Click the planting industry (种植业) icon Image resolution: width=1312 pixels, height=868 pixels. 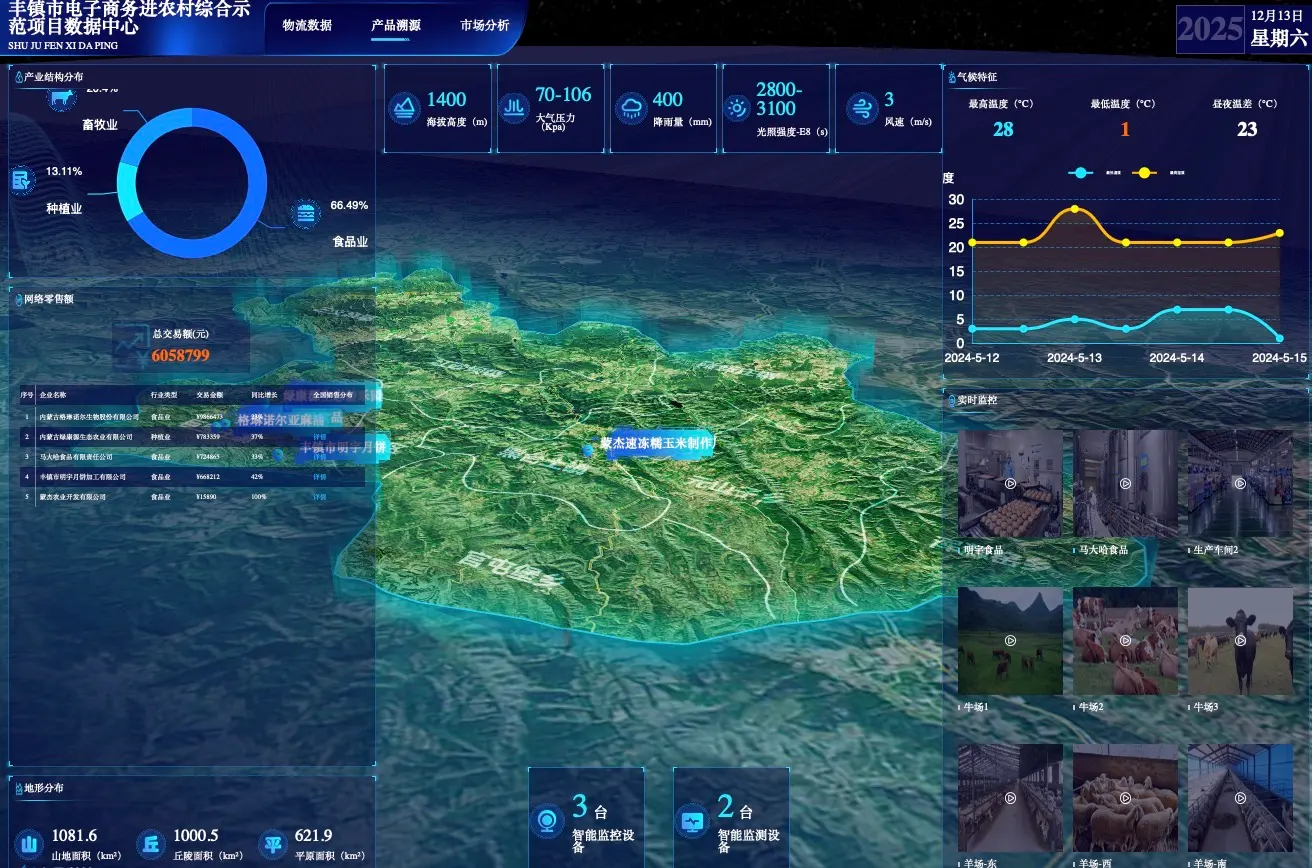(x=22, y=181)
